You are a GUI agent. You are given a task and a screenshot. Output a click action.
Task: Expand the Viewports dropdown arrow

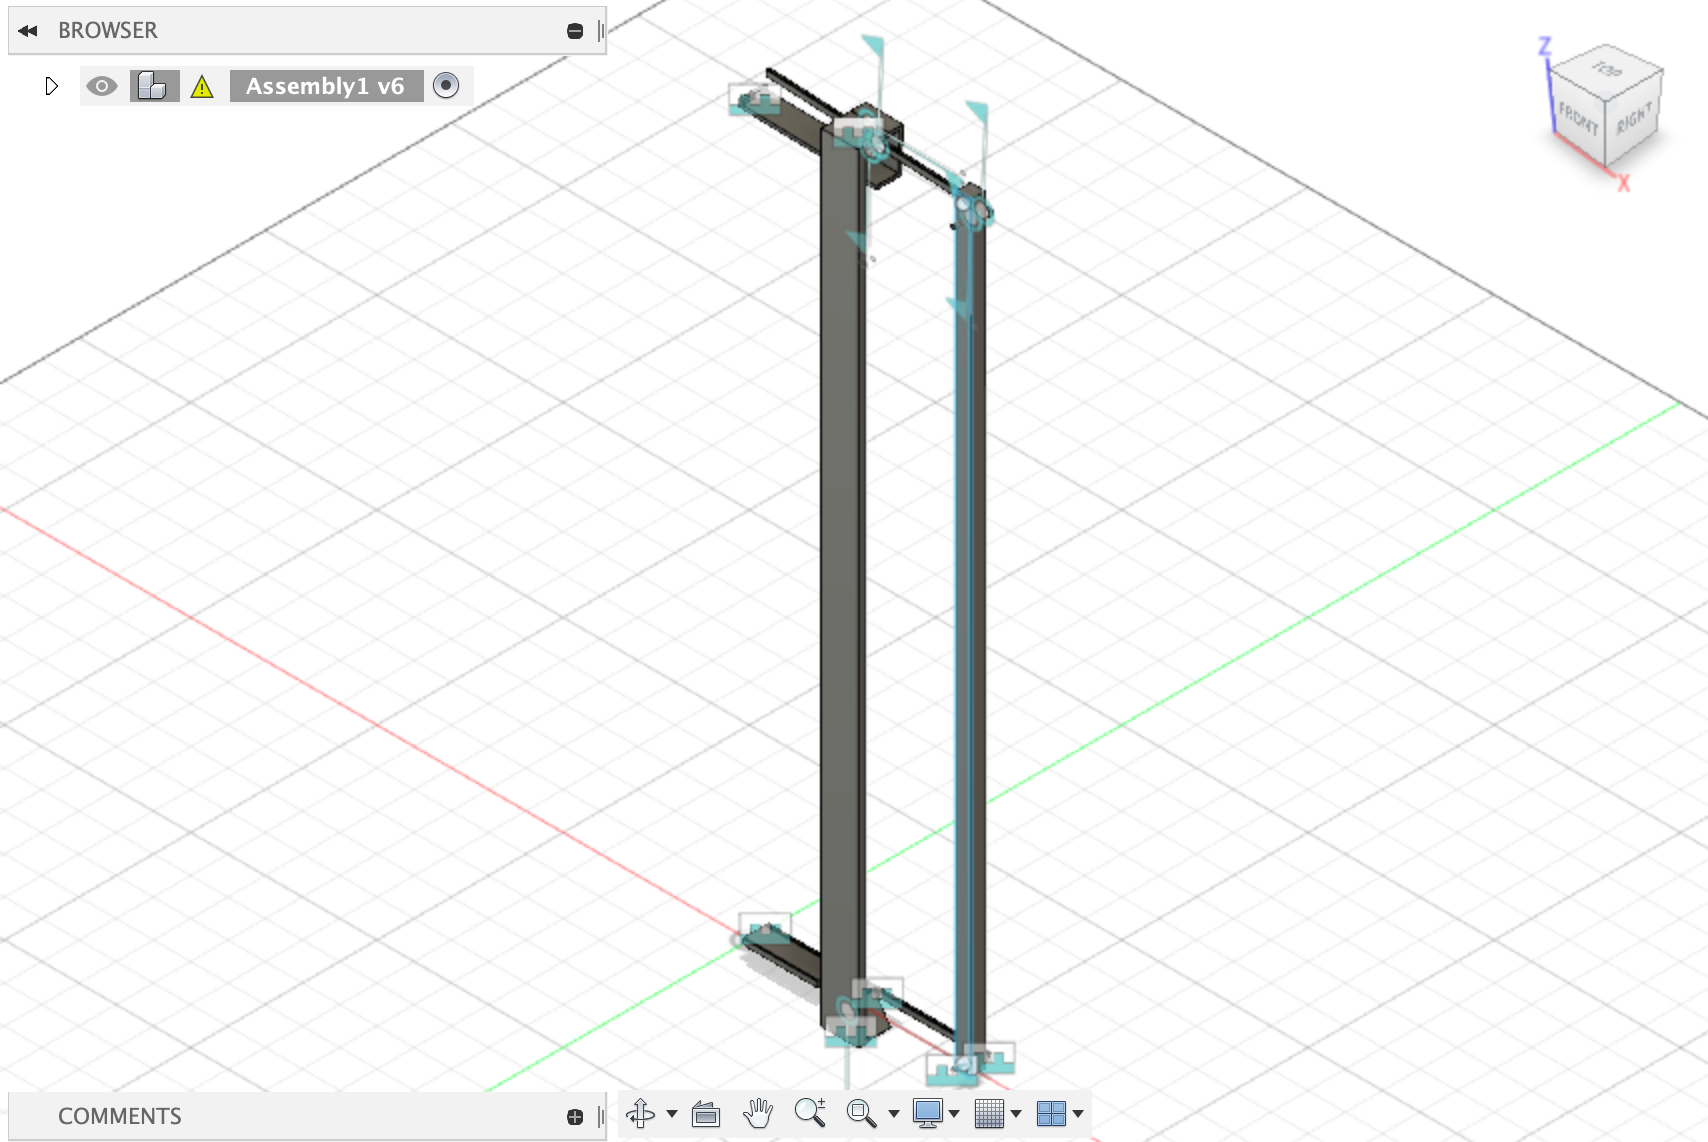coord(1078,1113)
